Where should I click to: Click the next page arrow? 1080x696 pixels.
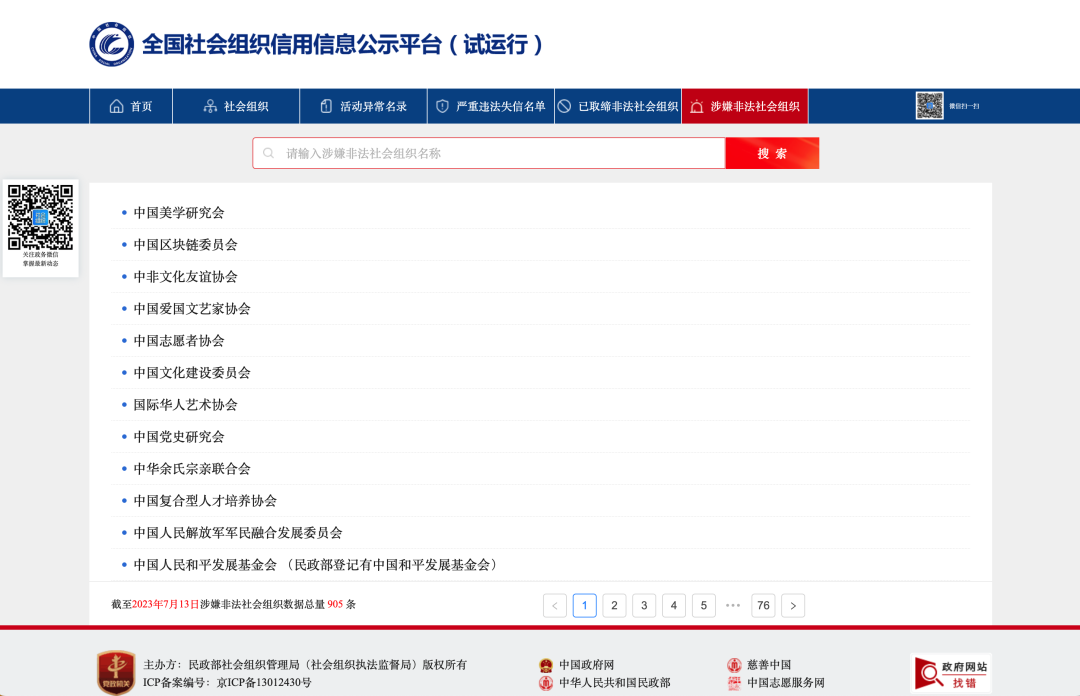pos(793,605)
